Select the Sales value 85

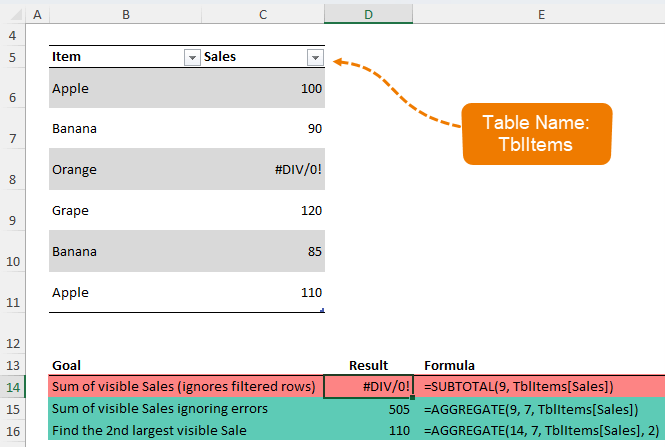263,251
